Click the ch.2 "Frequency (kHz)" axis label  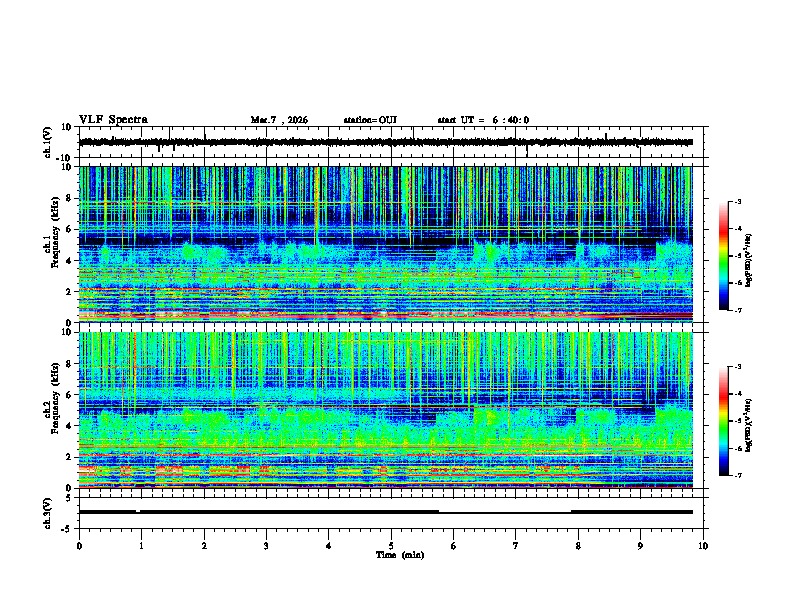(55, 398)
